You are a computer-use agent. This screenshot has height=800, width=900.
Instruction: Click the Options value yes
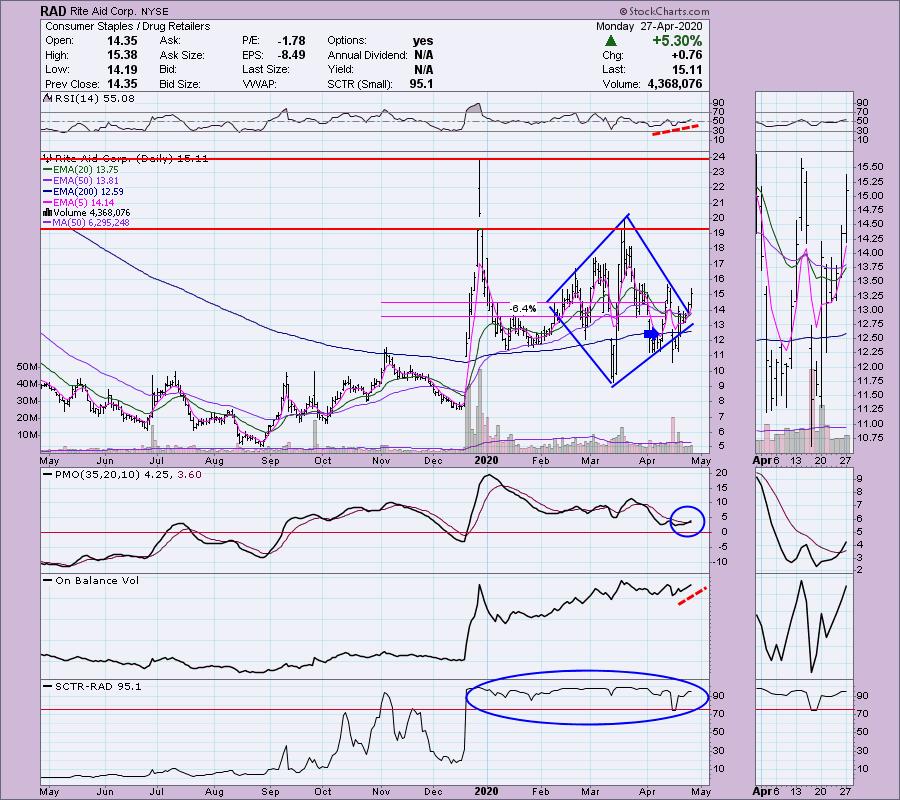pyautogui.click(x=423, y=41)
